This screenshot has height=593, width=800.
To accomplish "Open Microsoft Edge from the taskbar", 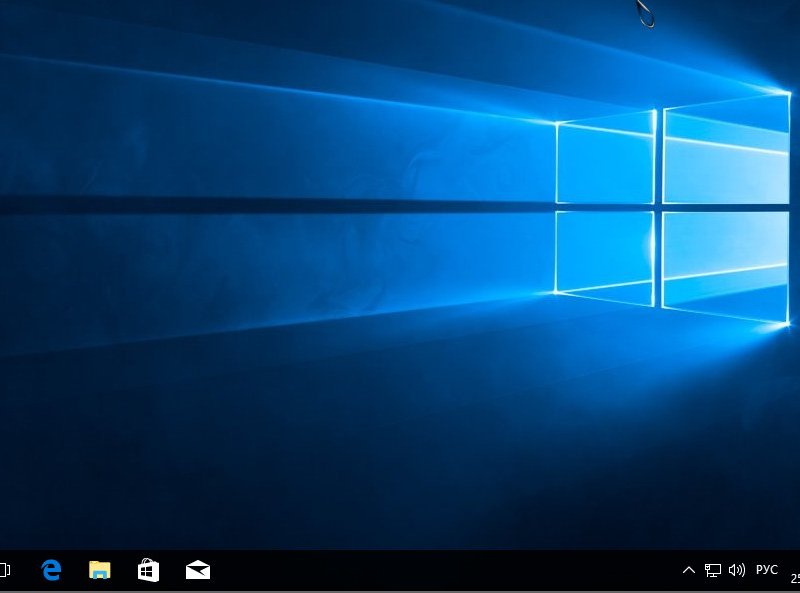I will (x=51, y=570).
